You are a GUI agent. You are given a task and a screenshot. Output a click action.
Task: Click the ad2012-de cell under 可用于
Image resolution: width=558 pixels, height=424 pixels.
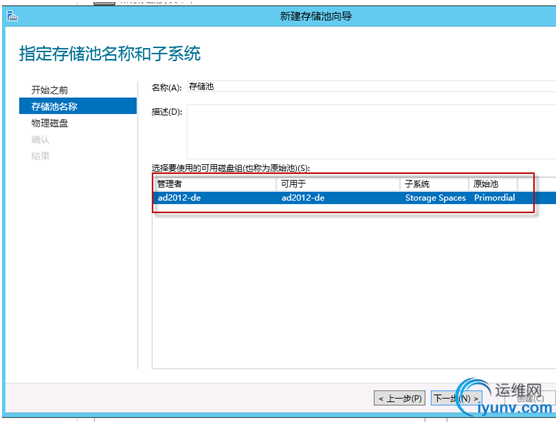point(303,198)
